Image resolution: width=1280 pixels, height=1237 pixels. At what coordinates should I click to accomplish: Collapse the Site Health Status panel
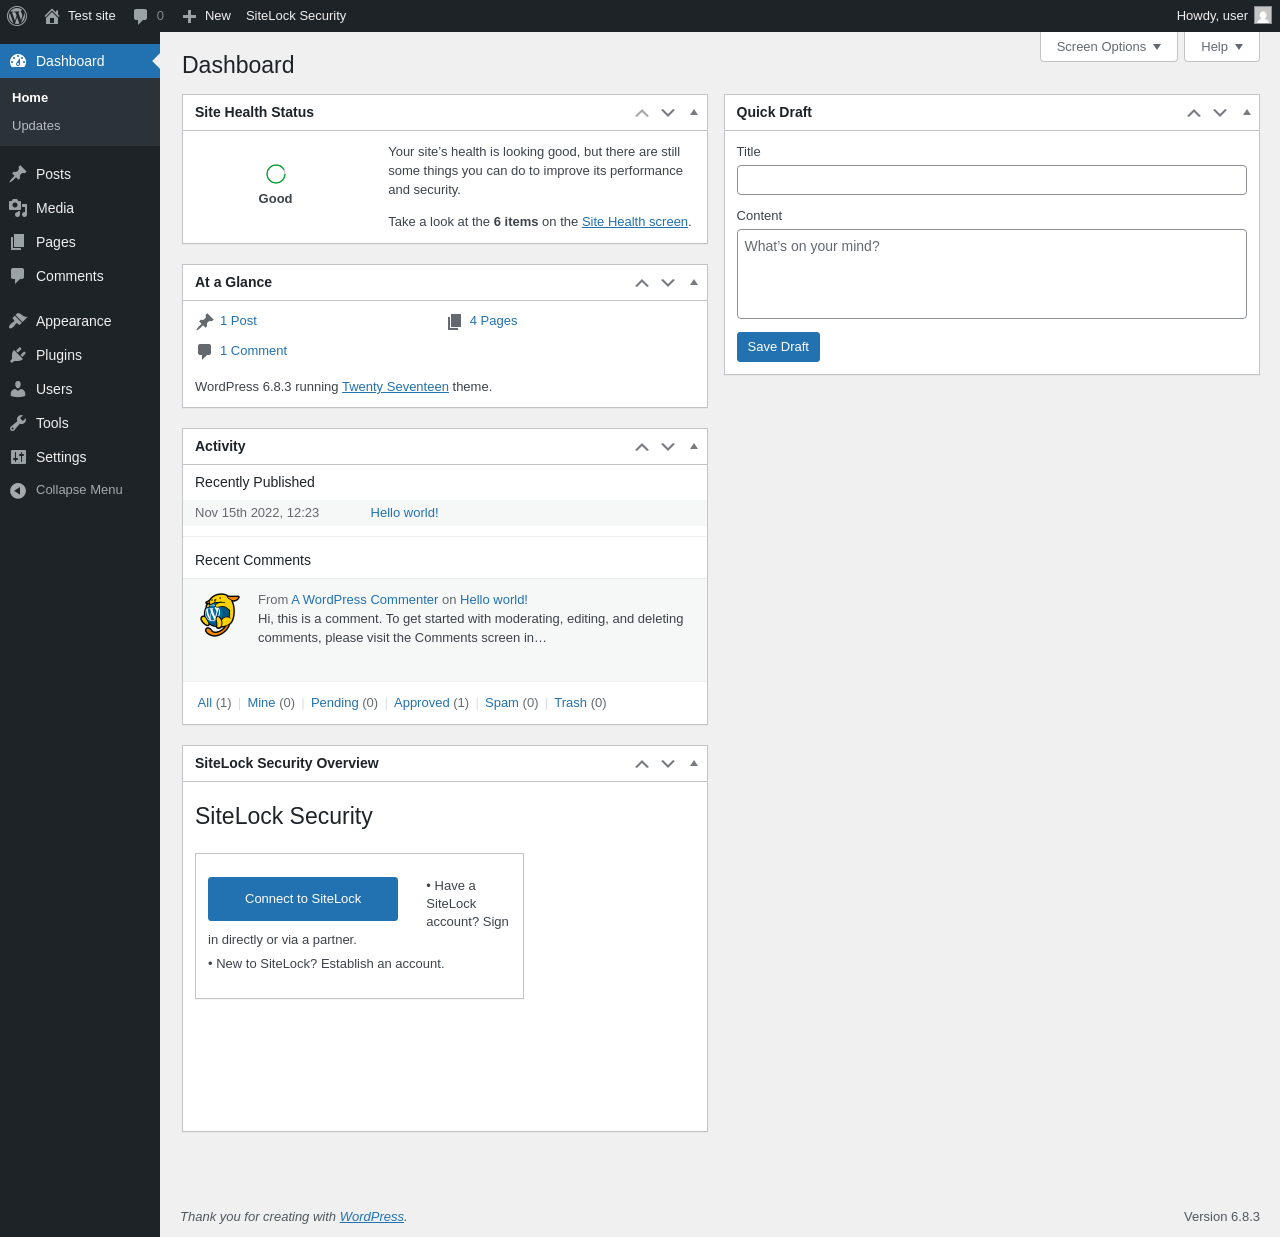click(694, 112)
